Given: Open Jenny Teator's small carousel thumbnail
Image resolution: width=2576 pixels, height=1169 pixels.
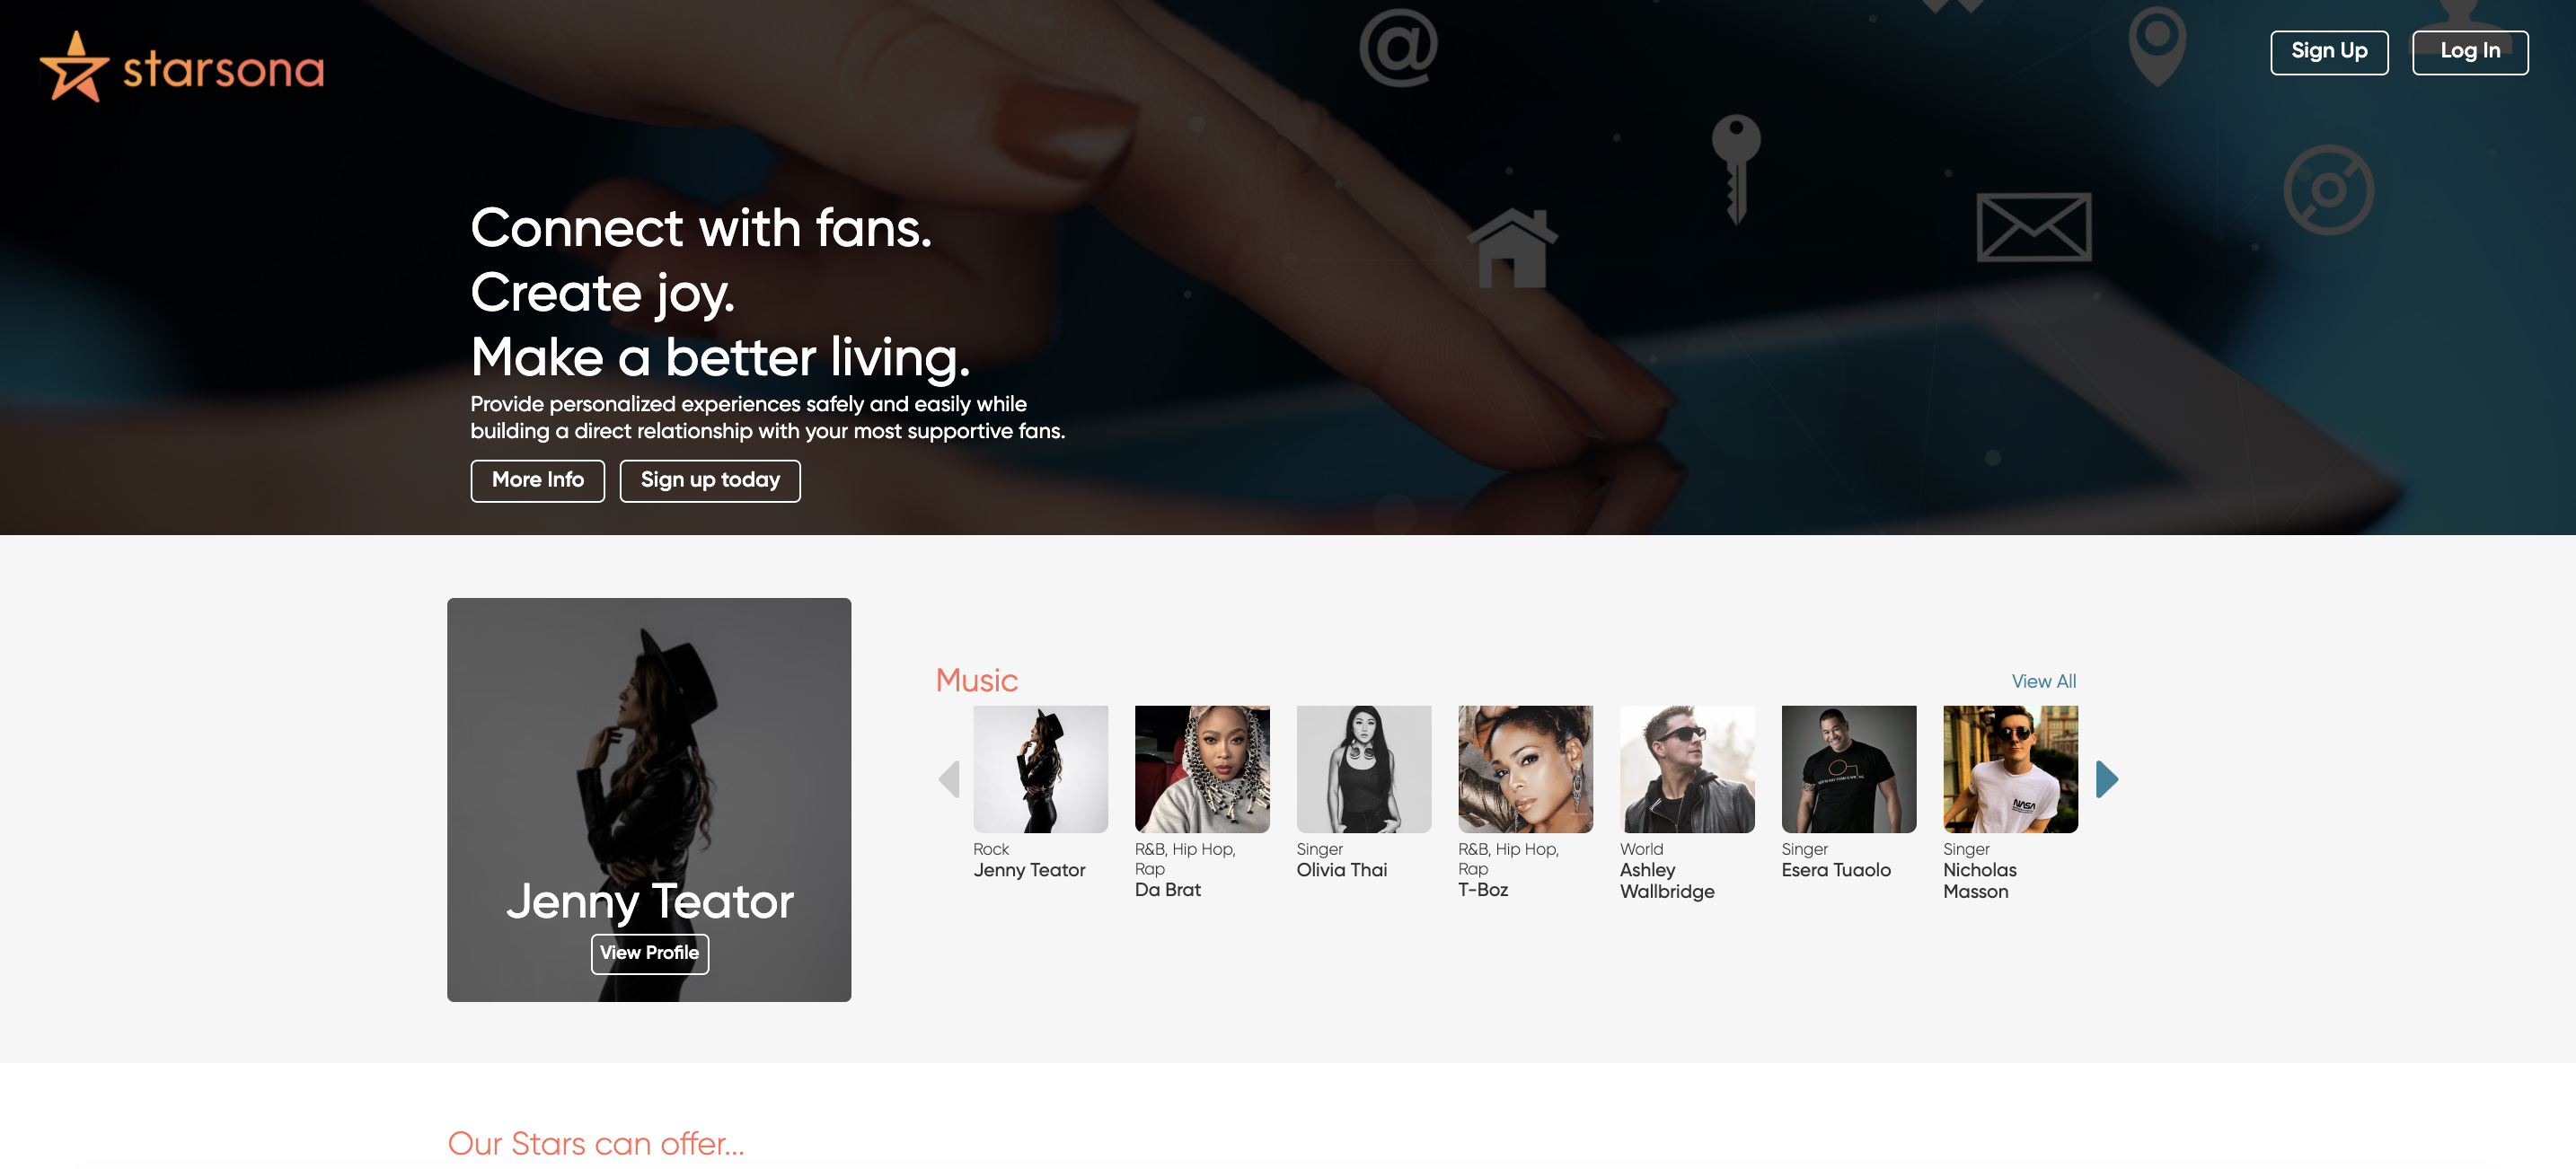Looking at the screenshot, I should [x=1040, y=769].
